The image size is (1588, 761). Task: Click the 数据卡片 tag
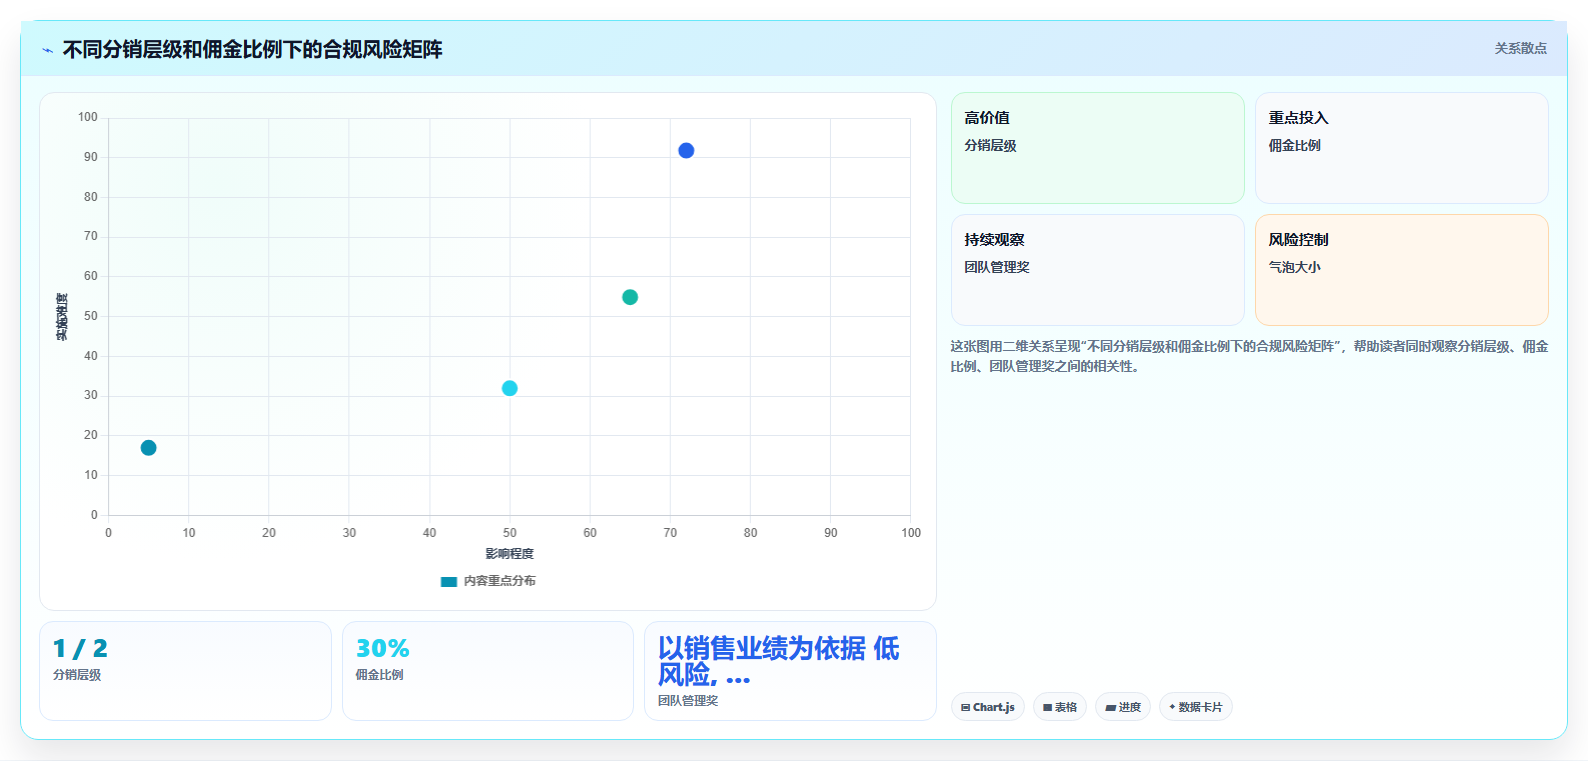1196,707
